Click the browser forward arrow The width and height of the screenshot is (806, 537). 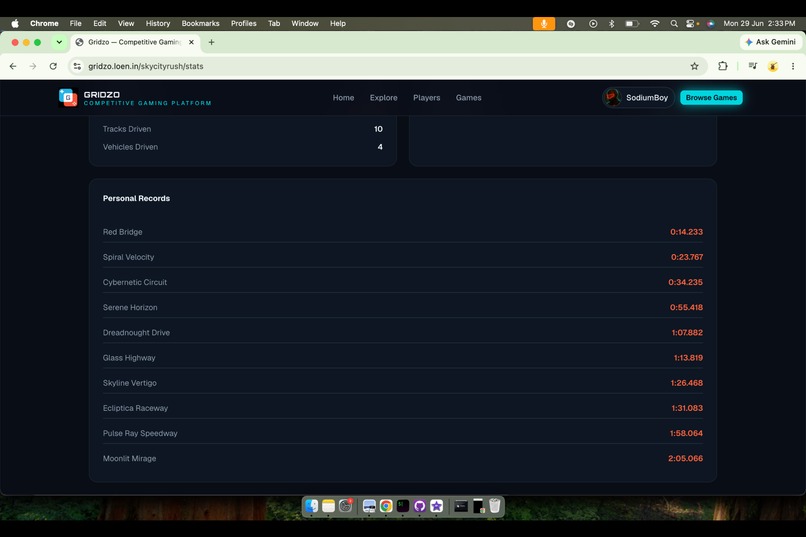pyautogui.click(x=33, y=66)
